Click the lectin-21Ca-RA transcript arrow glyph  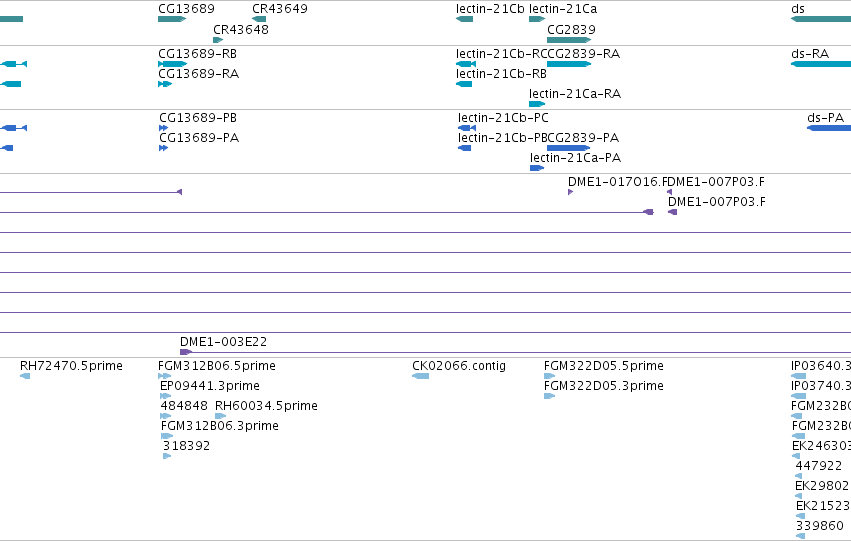click(537, 104)
